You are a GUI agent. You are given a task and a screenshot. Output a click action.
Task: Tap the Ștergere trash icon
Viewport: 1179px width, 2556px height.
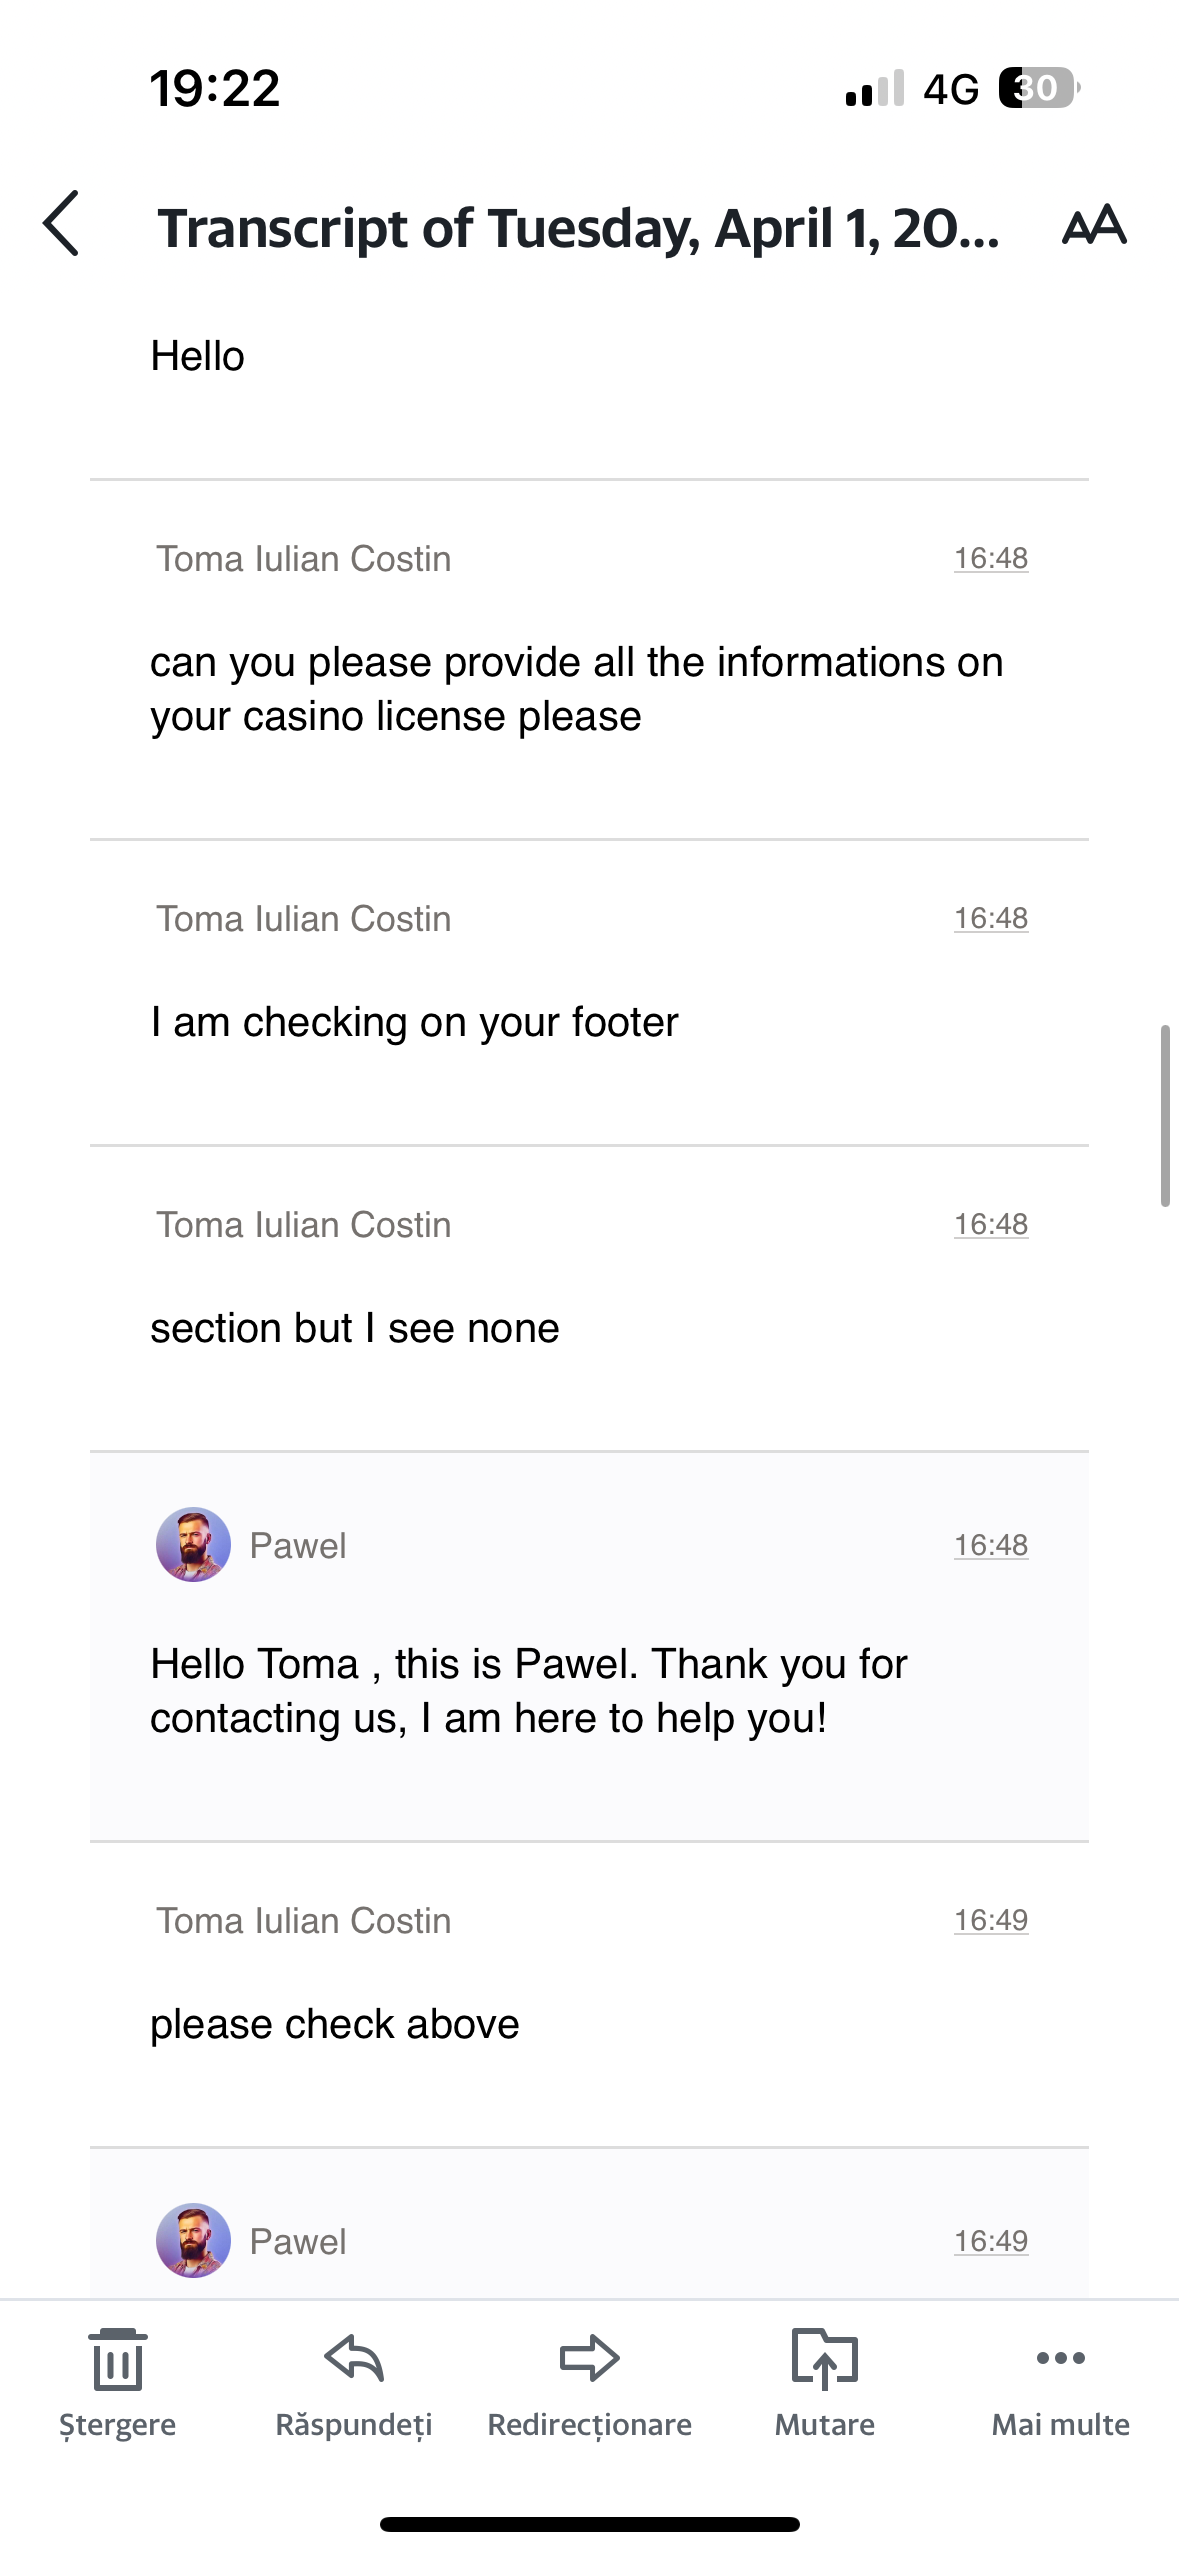[x=118, y=2360]
